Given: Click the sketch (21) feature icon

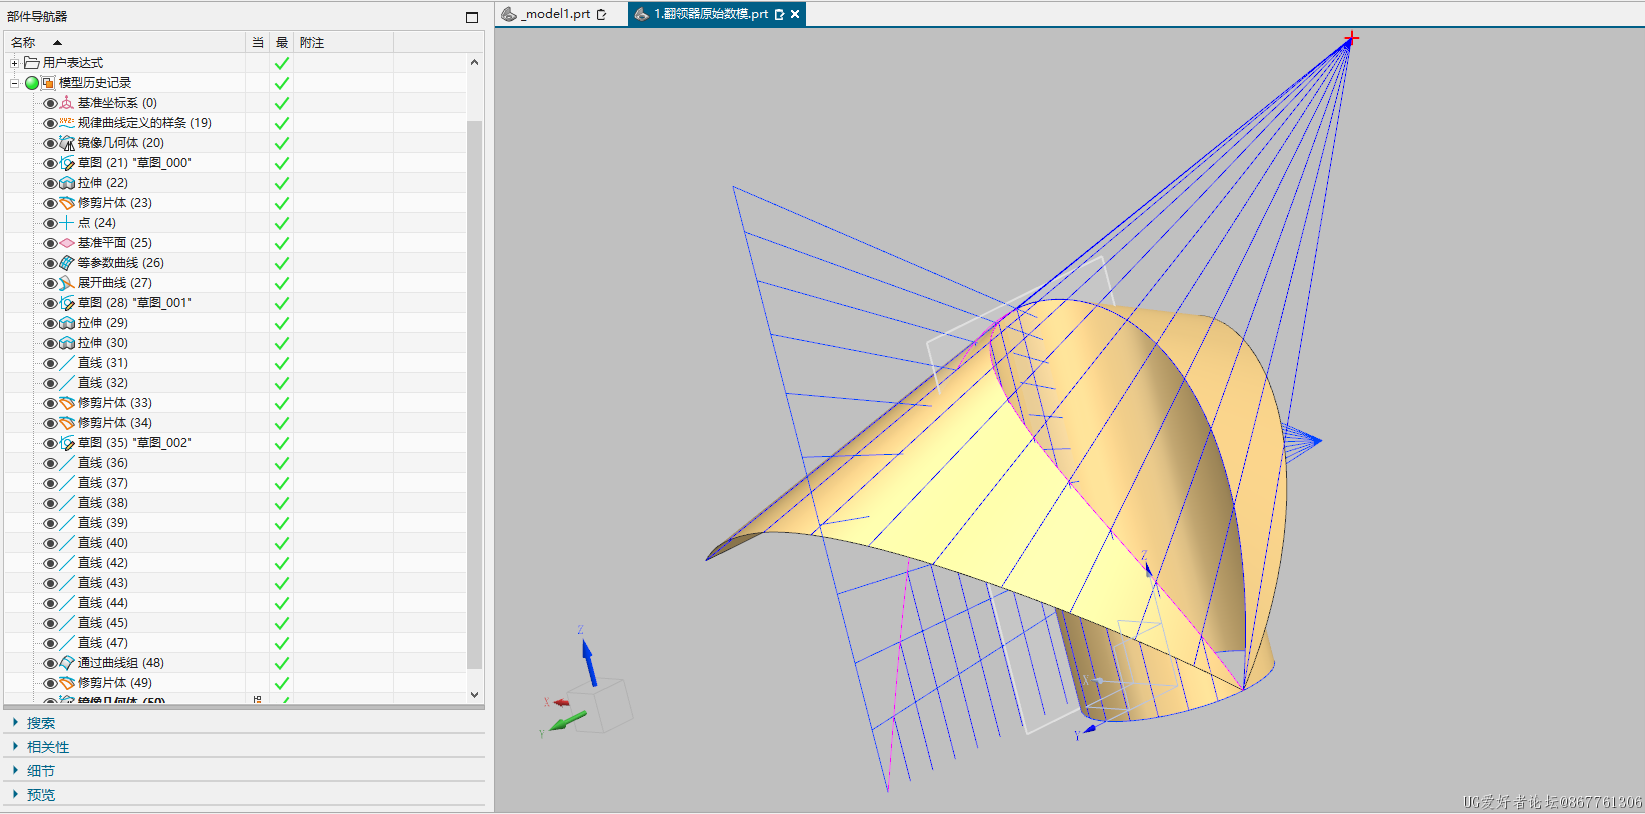Looking at the screenshot, I should tap(67, 163).
